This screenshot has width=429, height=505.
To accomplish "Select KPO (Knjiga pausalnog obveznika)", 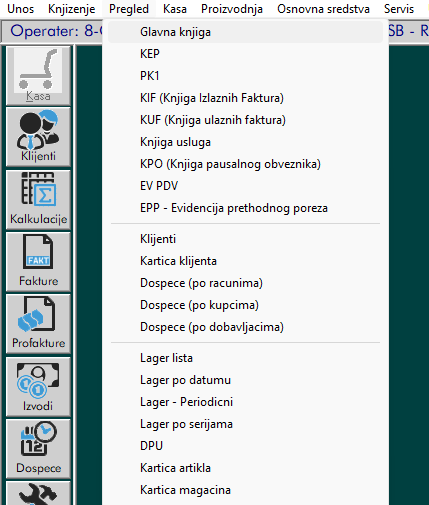I will coord(245,164).
